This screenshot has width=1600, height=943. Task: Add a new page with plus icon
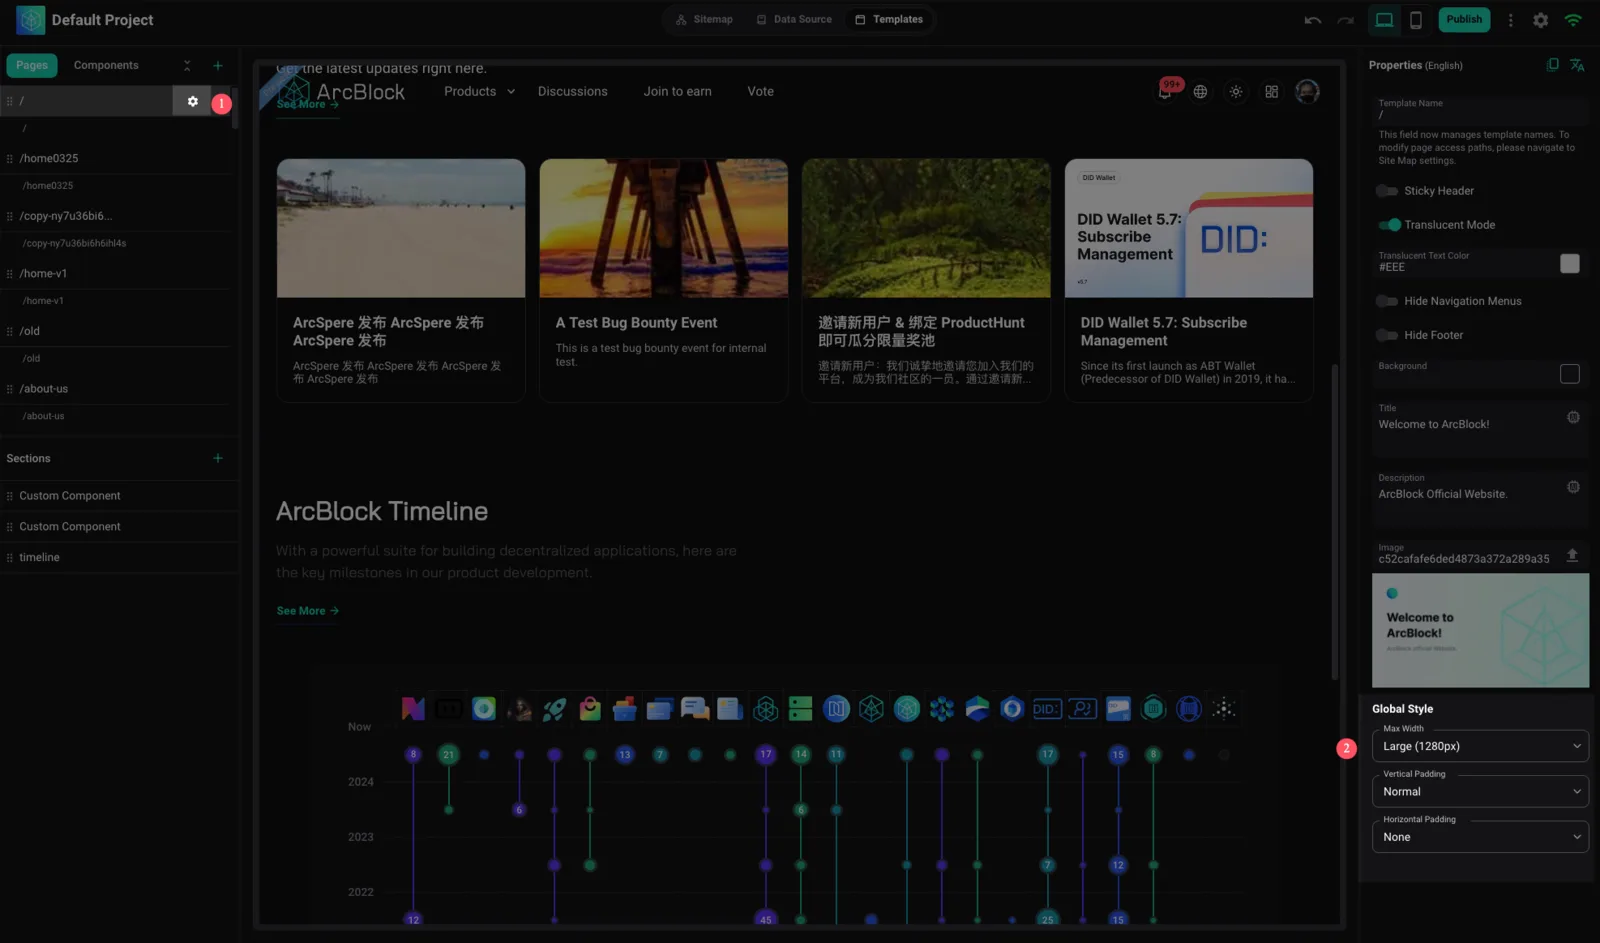[218, 66]
